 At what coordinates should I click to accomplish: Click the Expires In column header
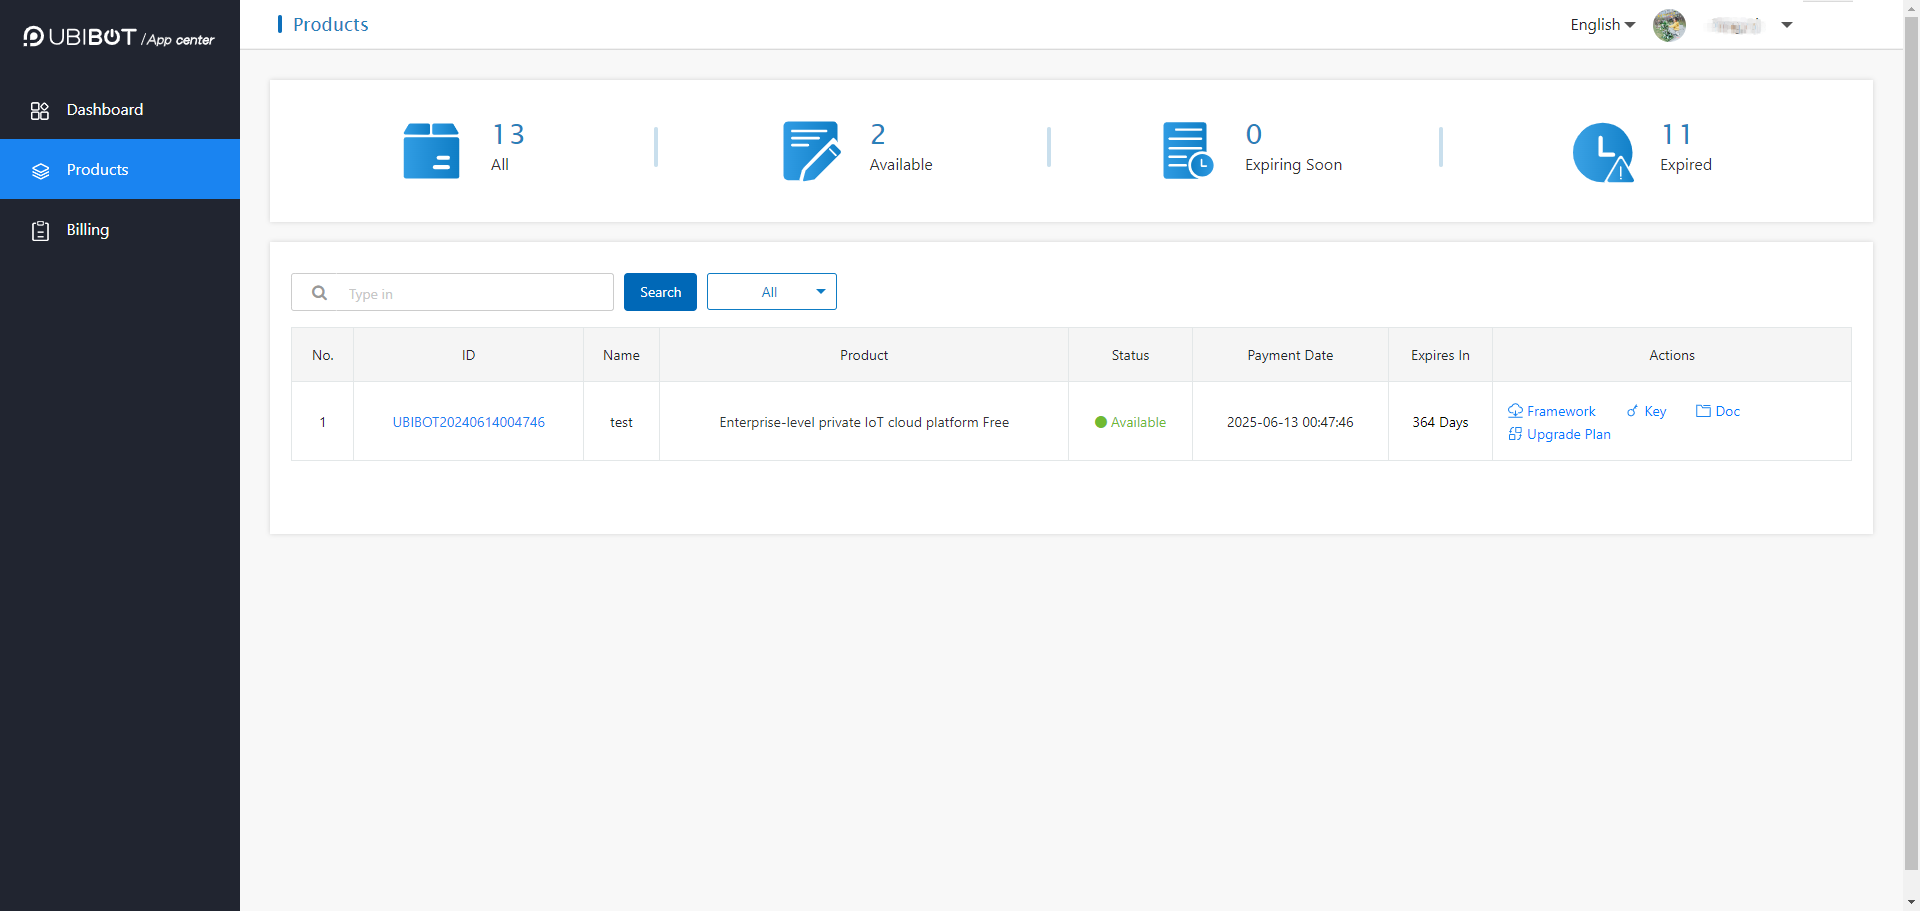1440,355
